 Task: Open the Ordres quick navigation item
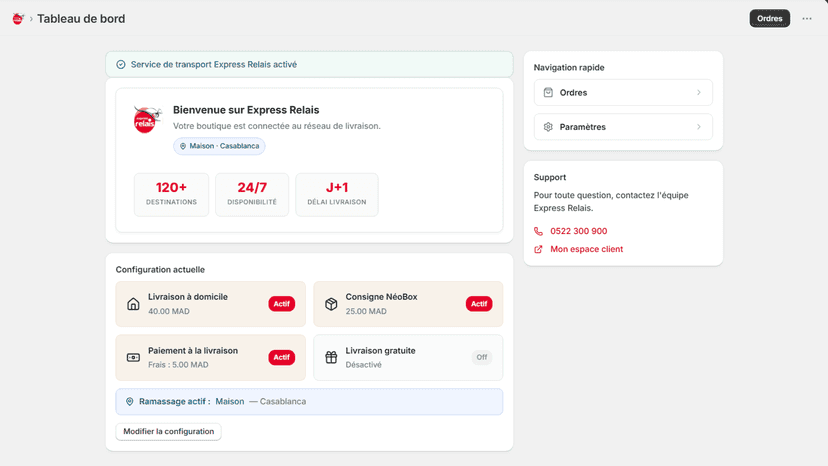click(623, 92)
